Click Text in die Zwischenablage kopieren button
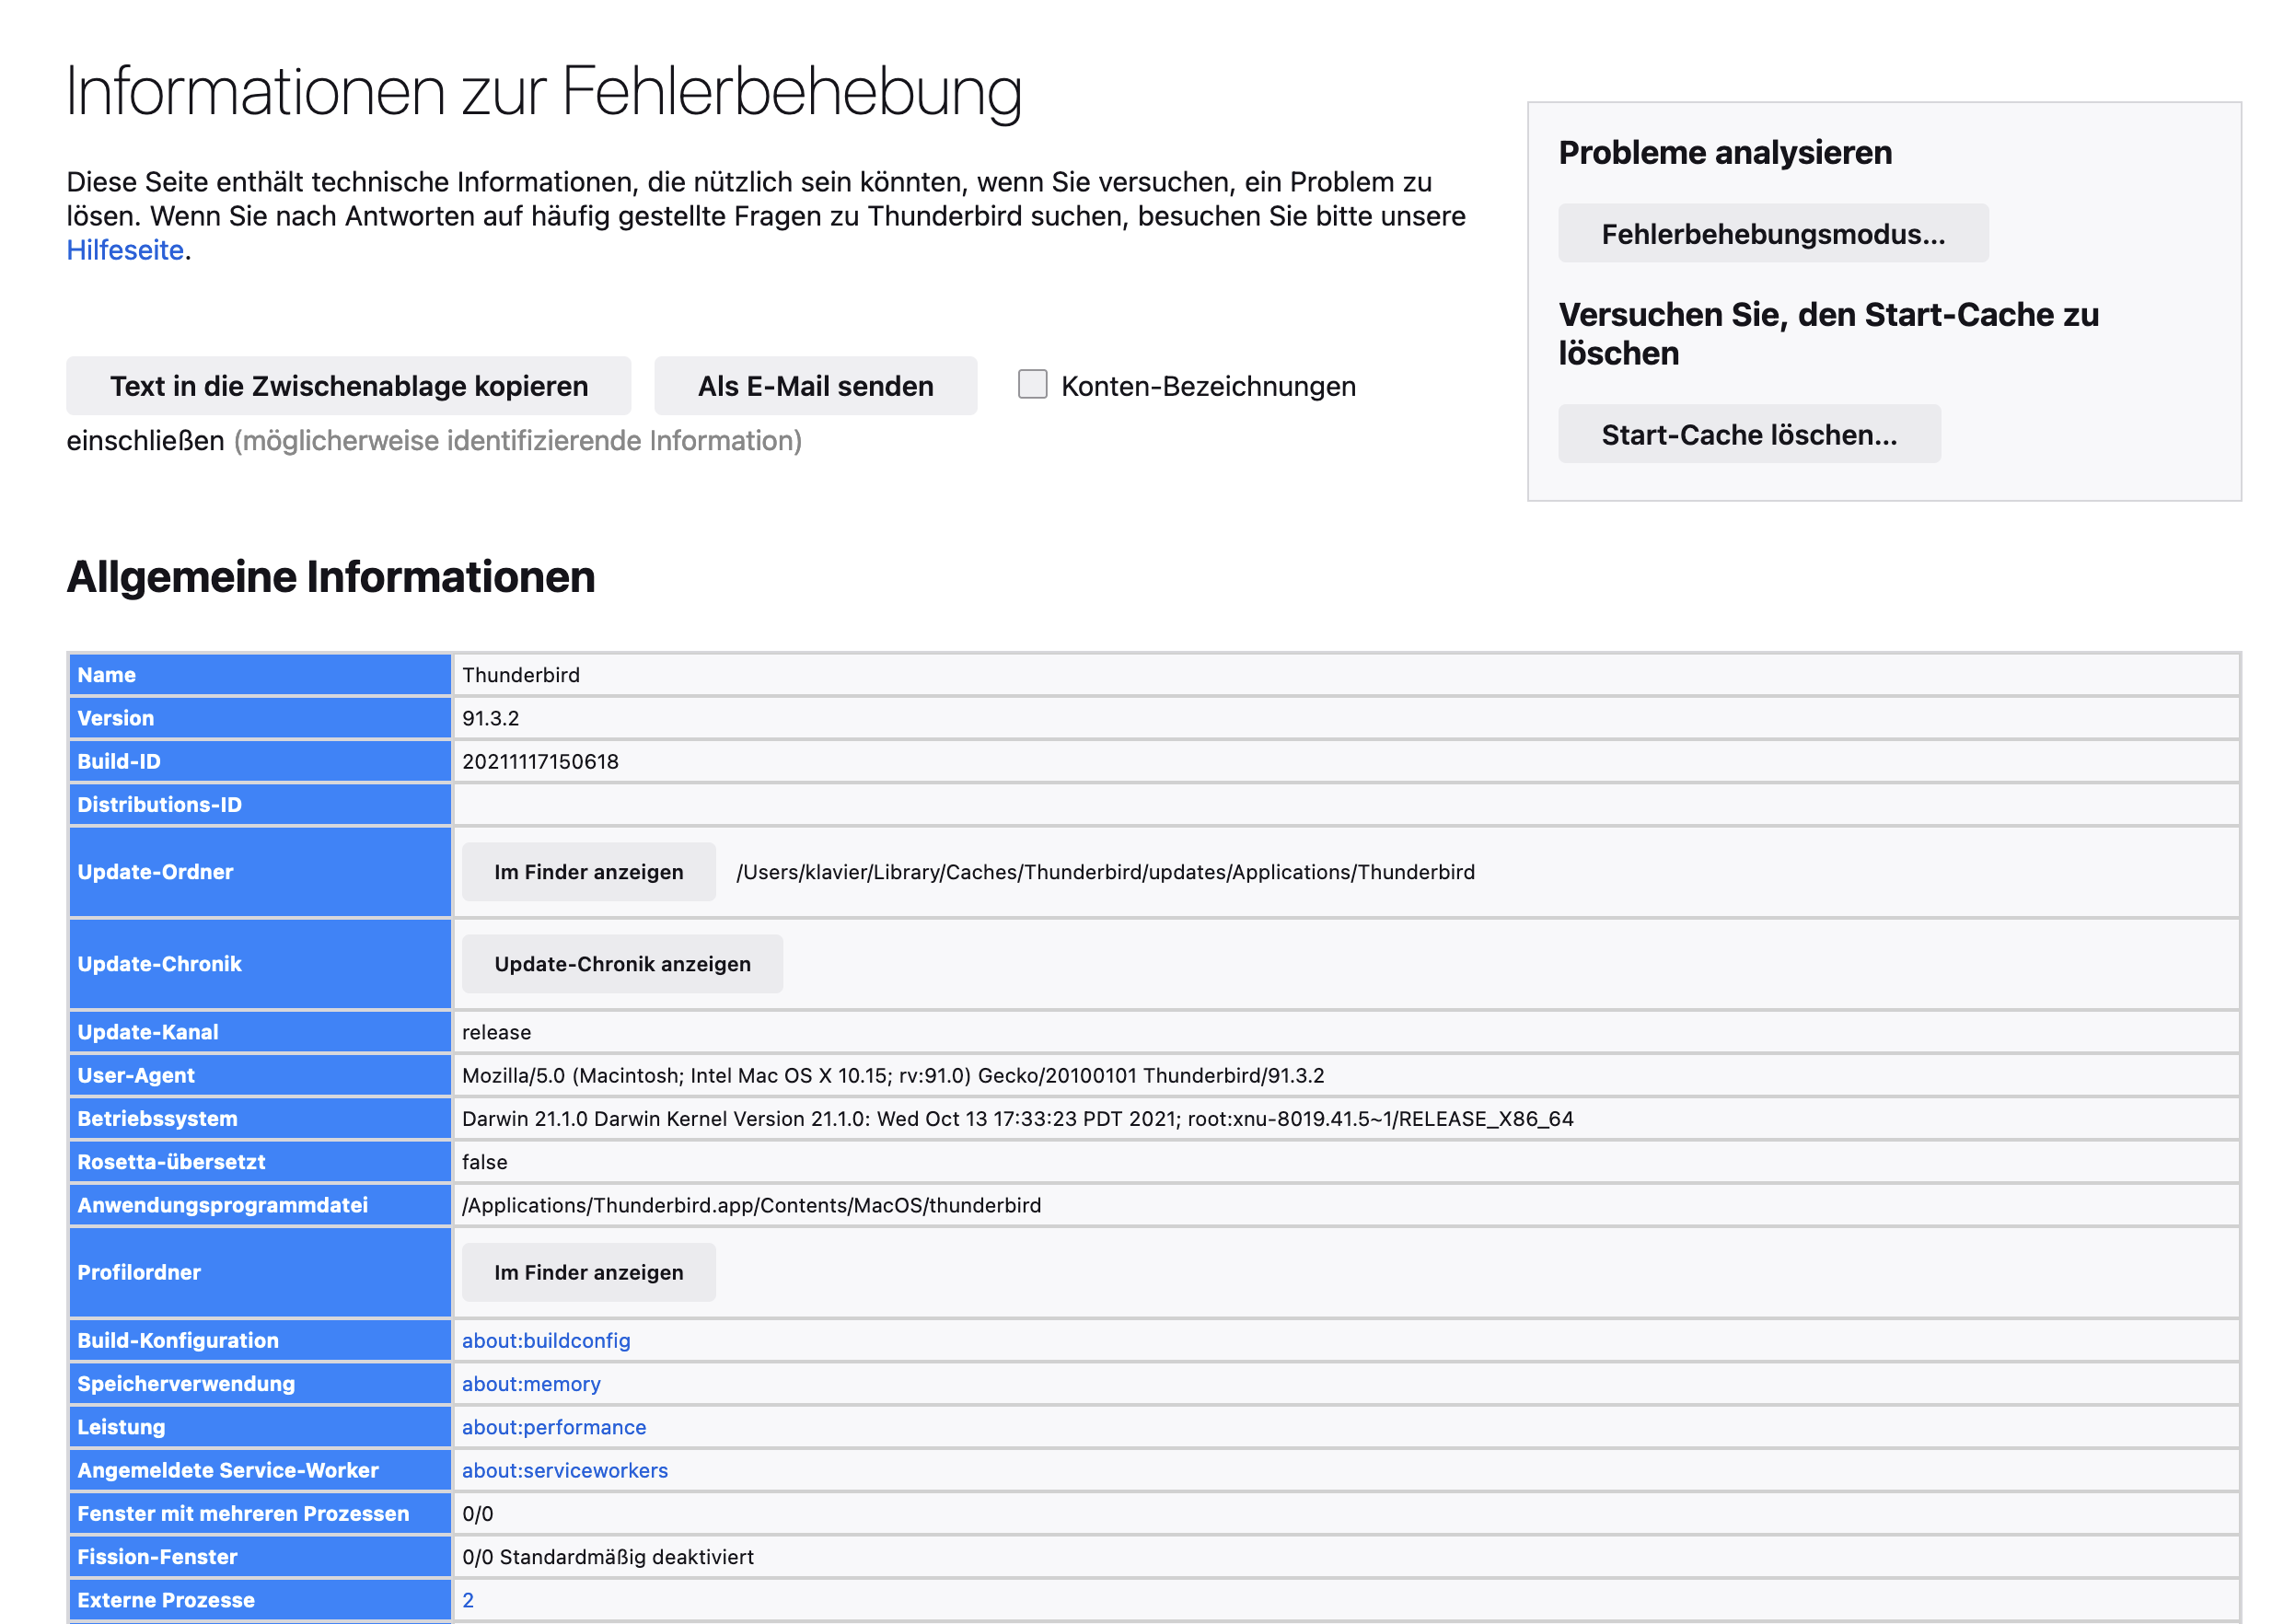 coord(348,386)
